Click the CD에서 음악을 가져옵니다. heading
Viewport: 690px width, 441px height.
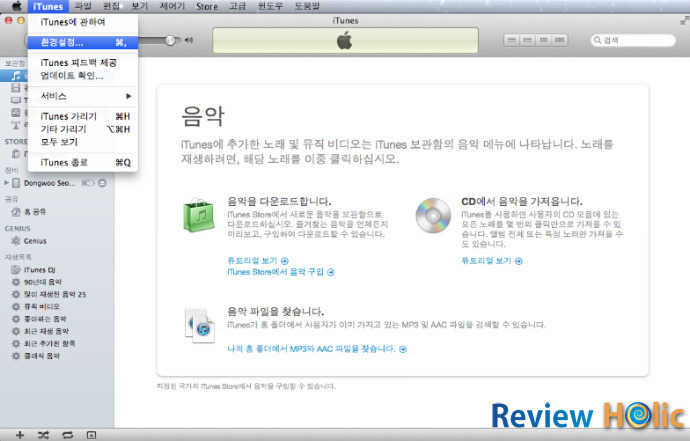(x=522, y=201)
